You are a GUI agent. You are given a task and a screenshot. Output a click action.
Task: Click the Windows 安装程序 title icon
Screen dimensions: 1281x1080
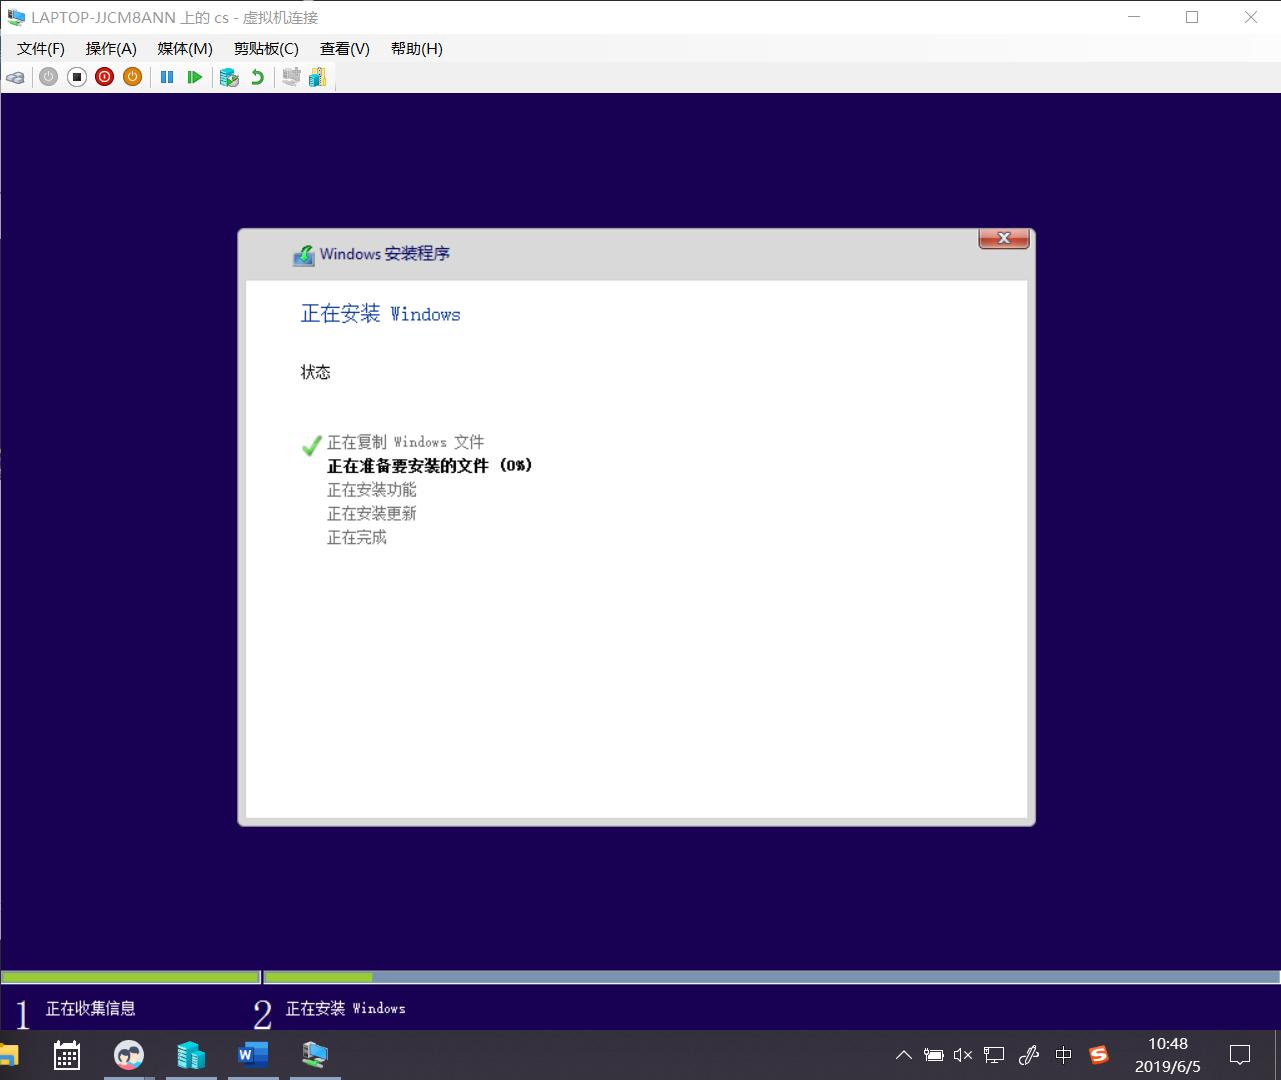click(x=303, y=255)
